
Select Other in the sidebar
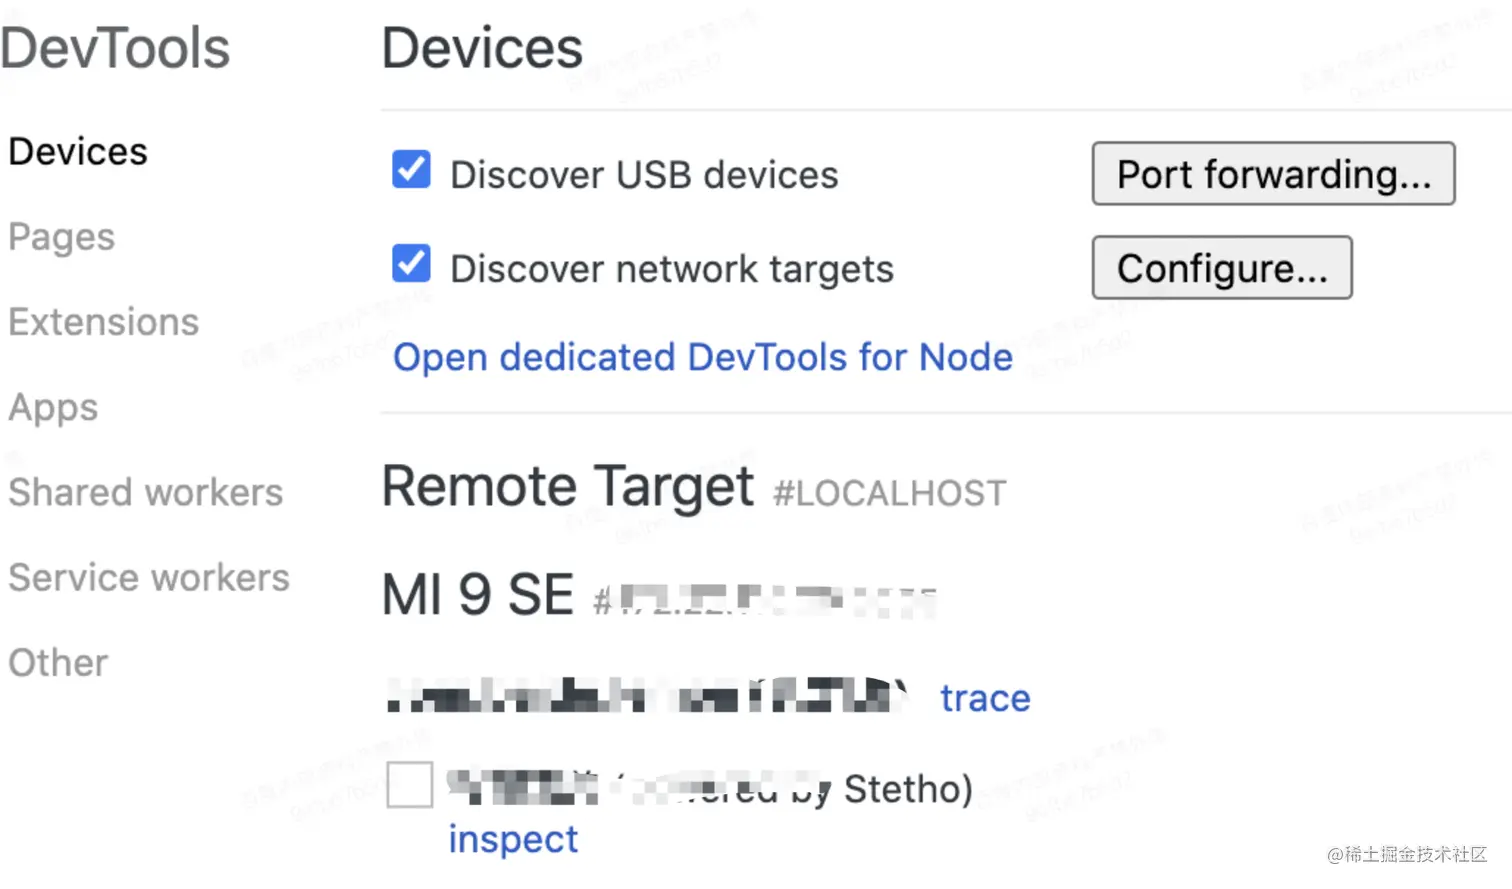click(x=58, y=662)
